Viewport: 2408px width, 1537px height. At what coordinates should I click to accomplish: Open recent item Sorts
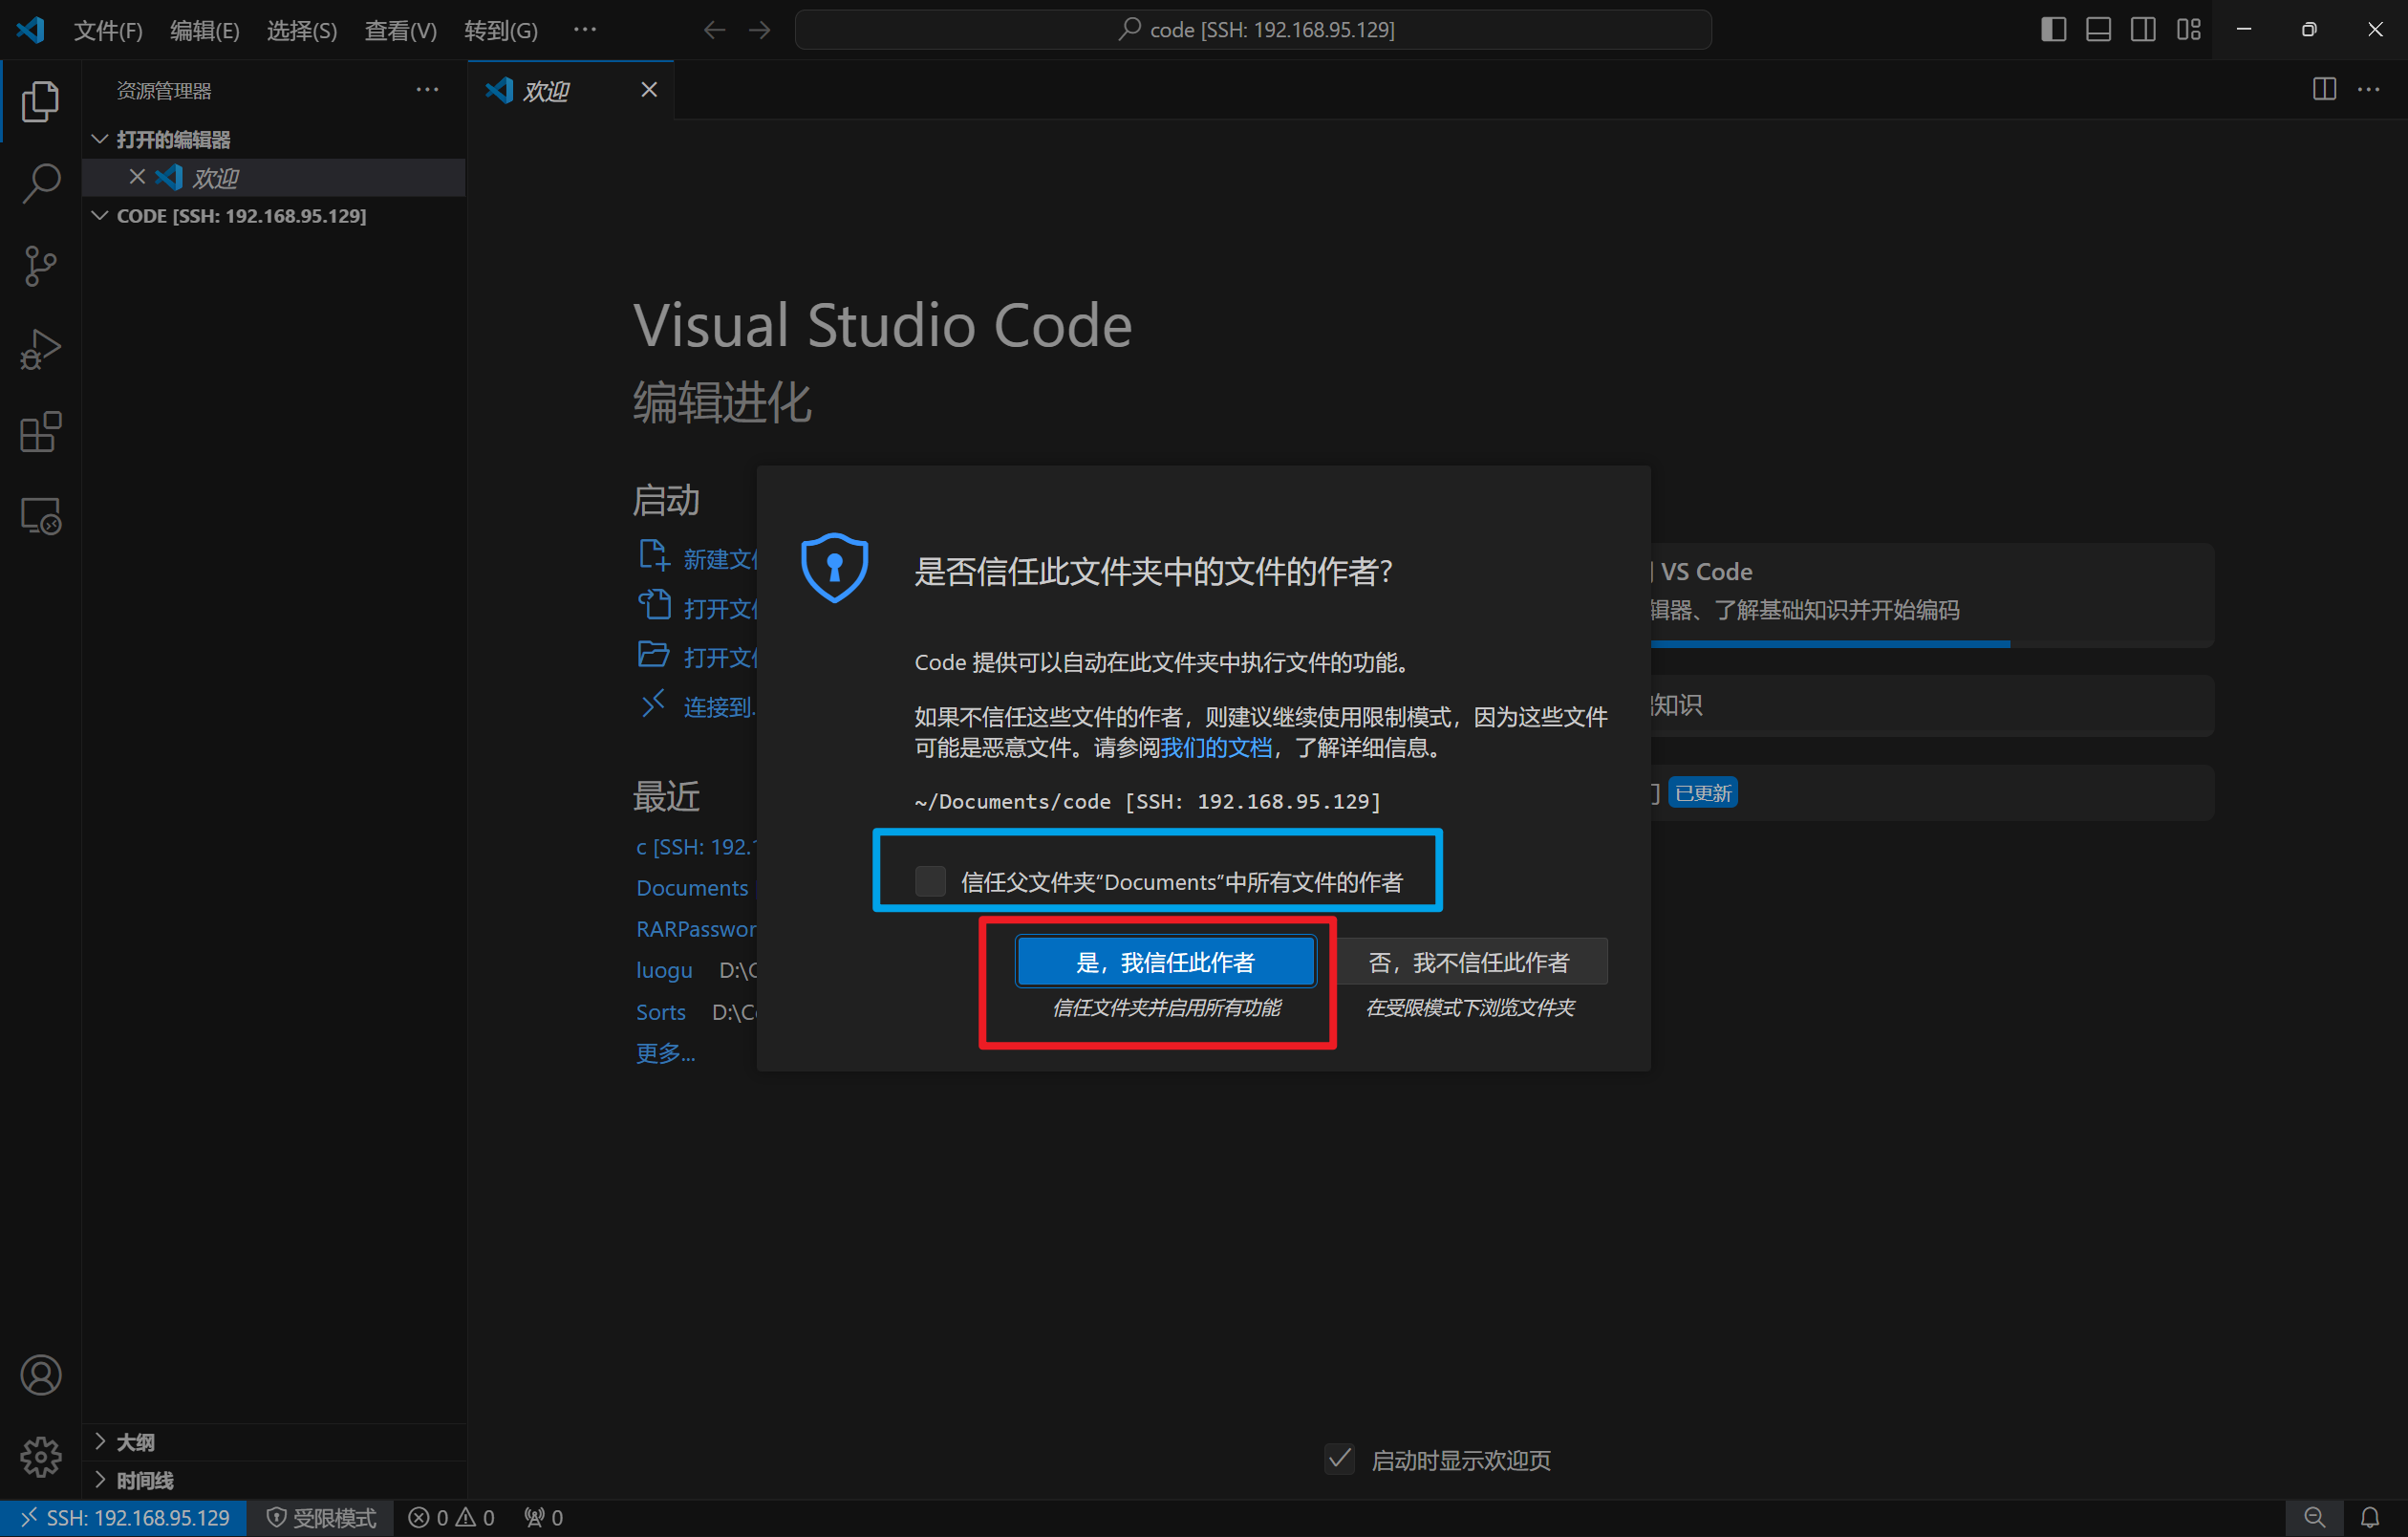(661, 1011)
